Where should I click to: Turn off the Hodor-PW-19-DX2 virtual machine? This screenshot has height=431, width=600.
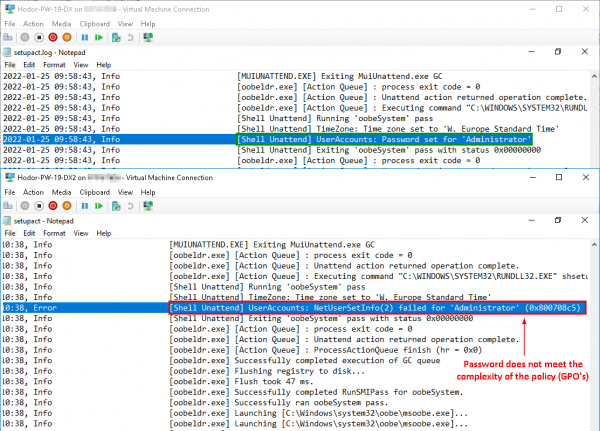(39, 206)
